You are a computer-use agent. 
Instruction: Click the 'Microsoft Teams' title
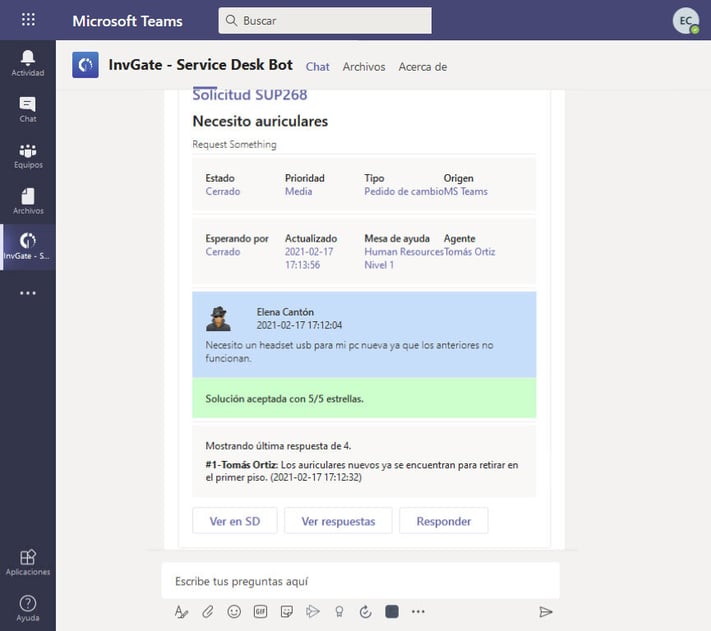coord(127,21)
